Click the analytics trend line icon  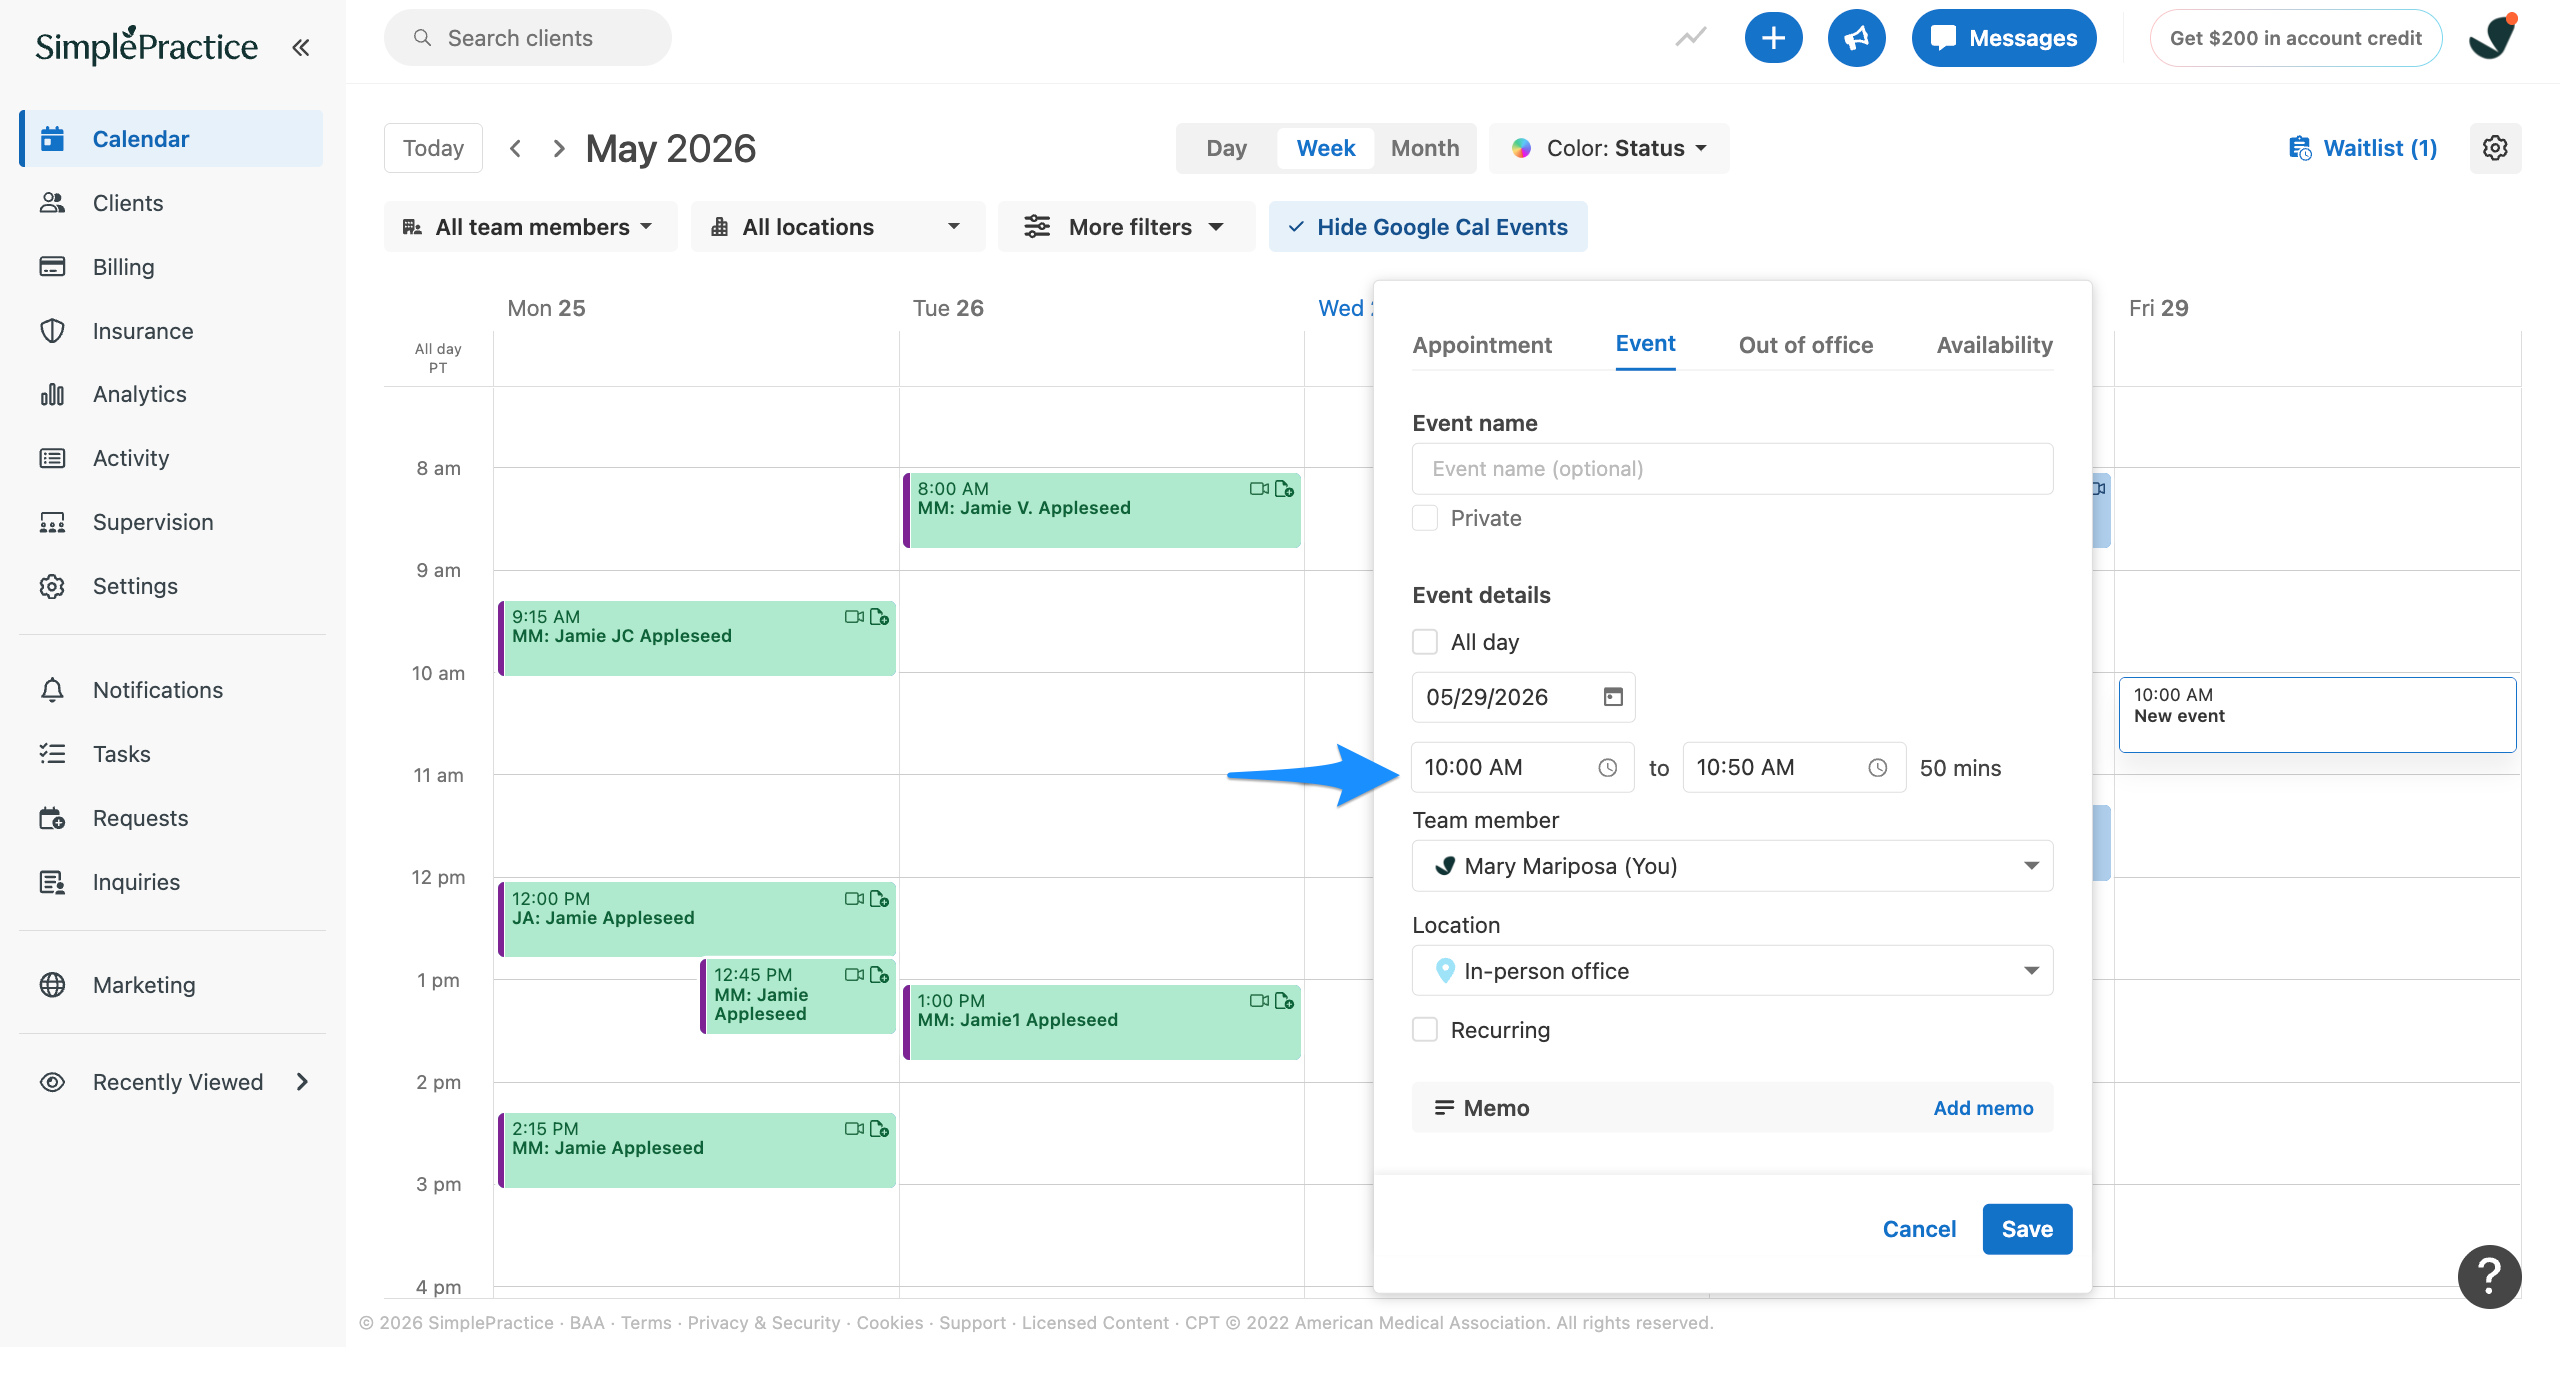(x=1691, y=38)
